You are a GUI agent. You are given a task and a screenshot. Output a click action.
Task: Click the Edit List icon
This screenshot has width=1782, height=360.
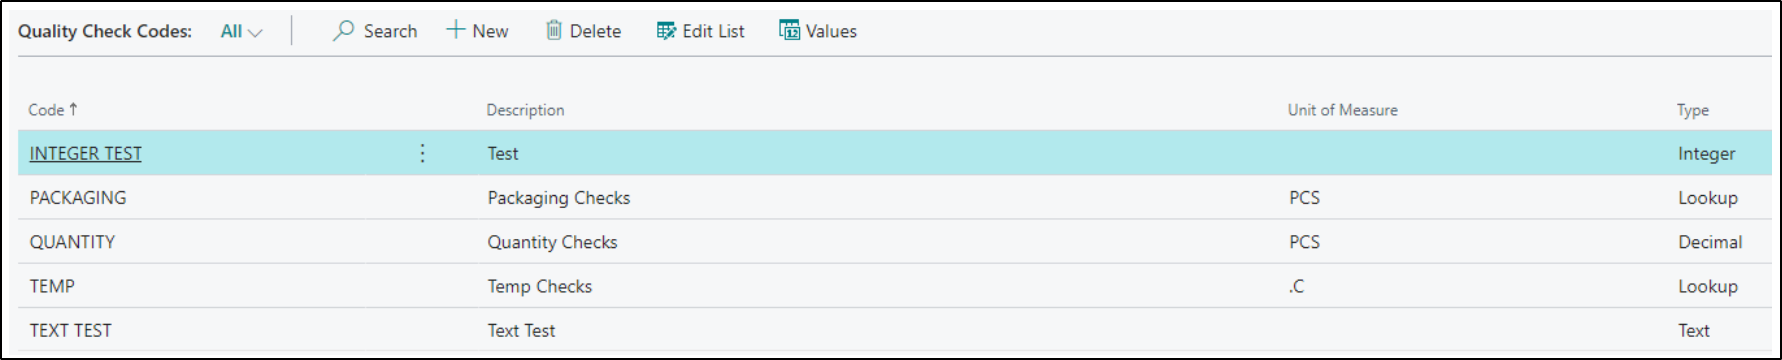(x=666, y=31)
